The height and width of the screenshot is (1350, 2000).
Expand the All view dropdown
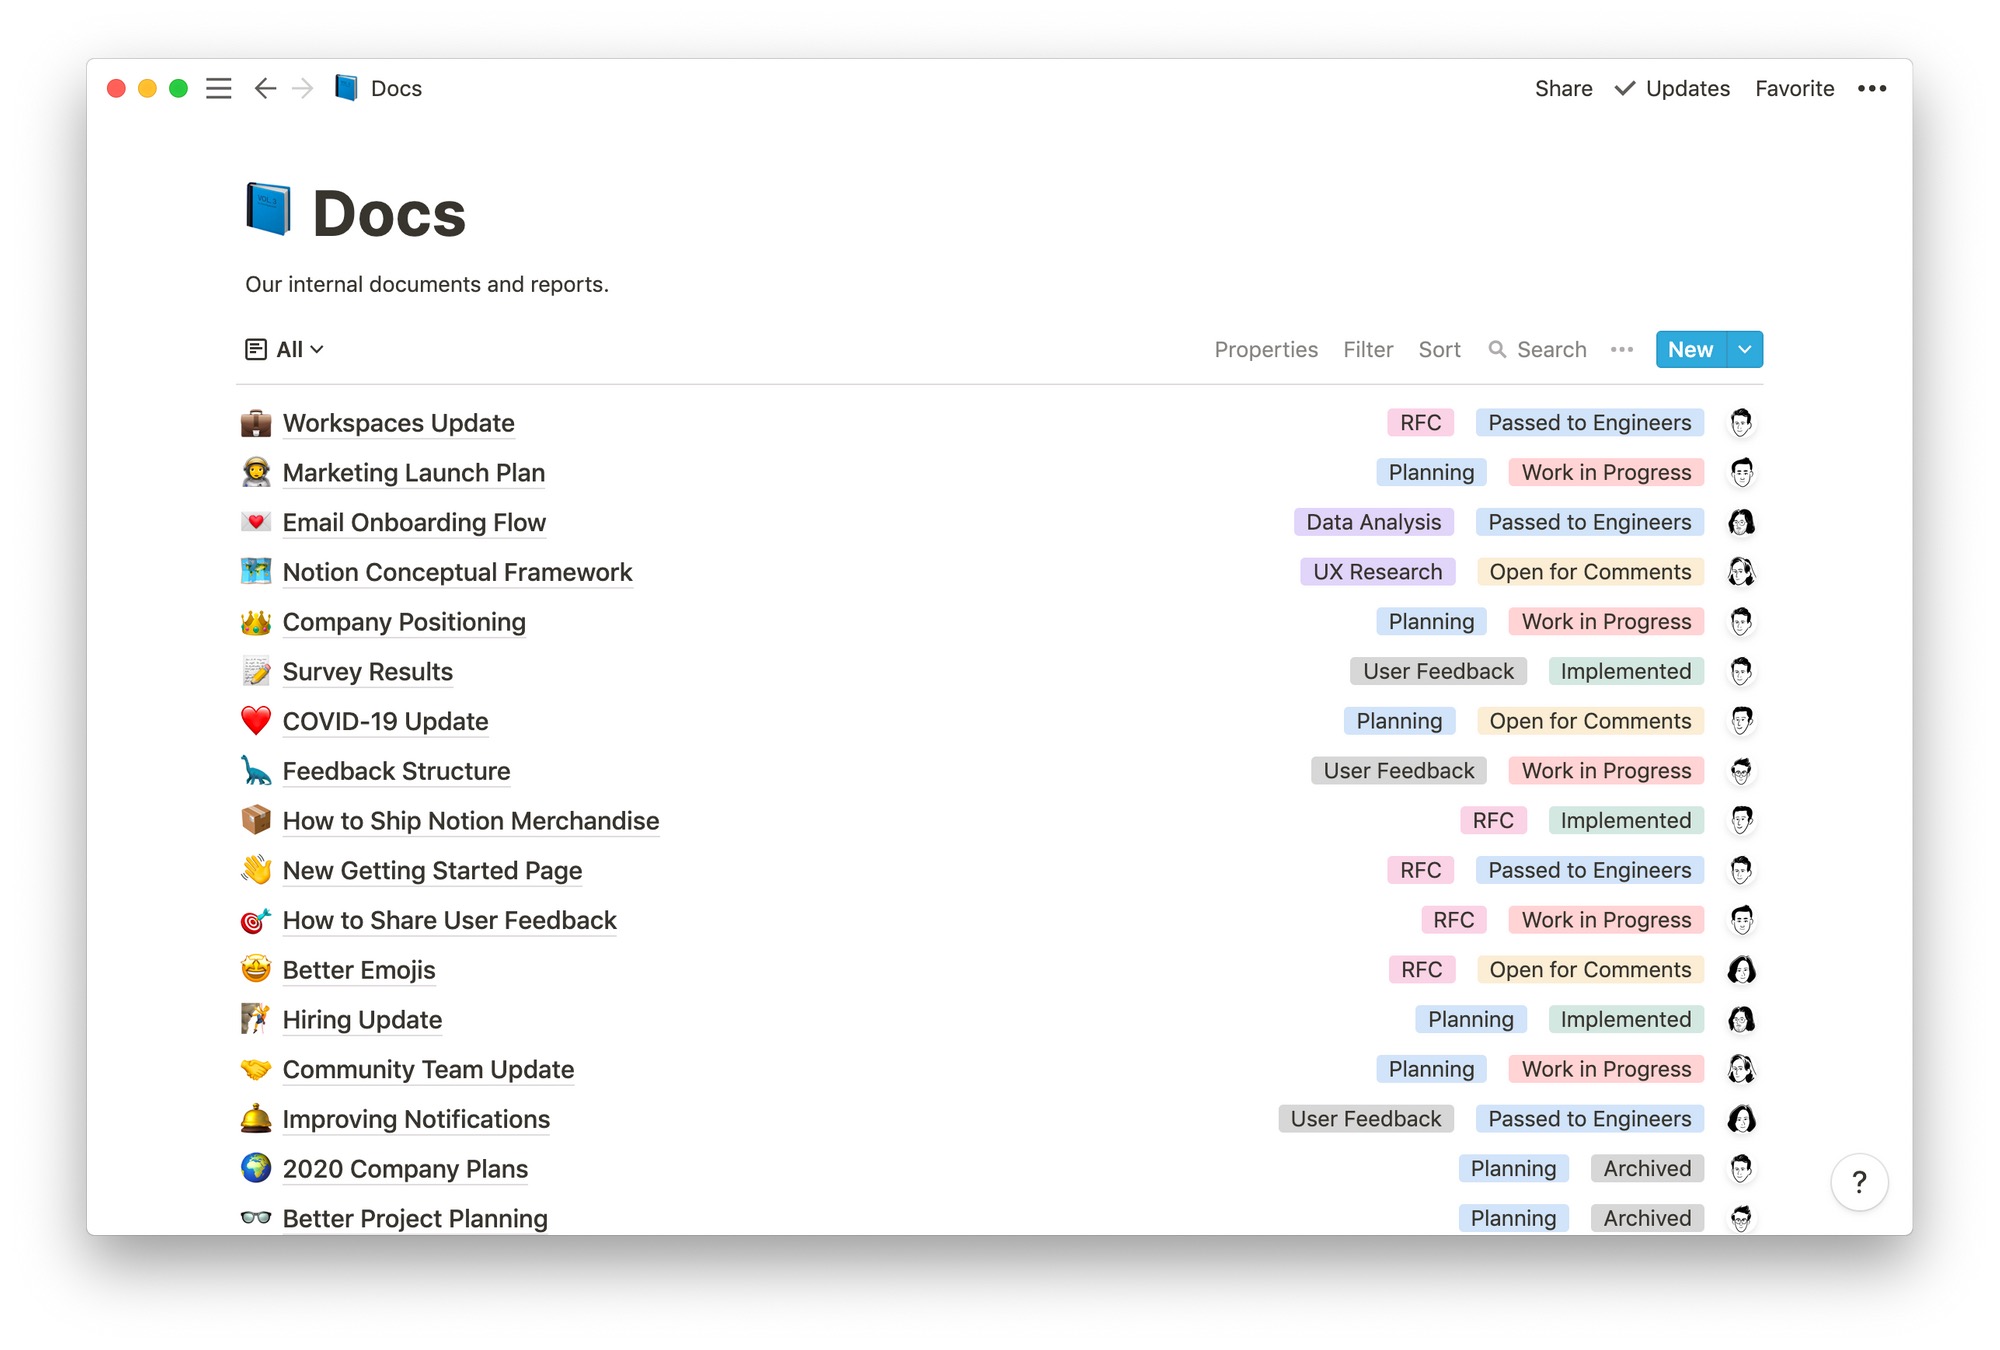[285, 349]
